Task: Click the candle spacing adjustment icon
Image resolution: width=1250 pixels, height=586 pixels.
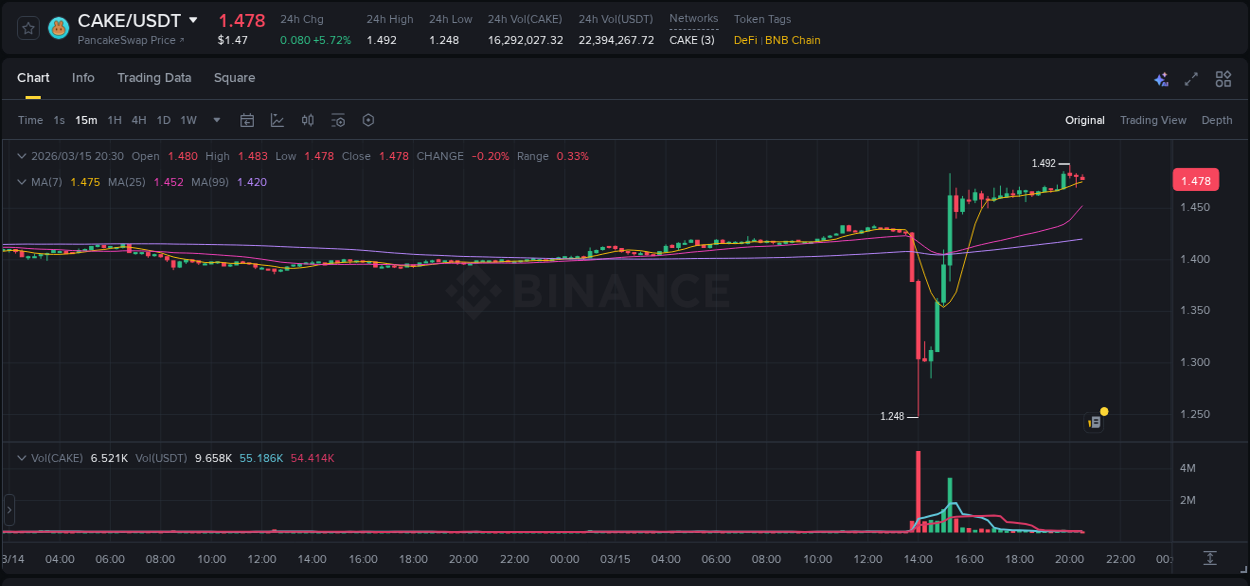Action: pyautogui.click(x=307, y=120)
